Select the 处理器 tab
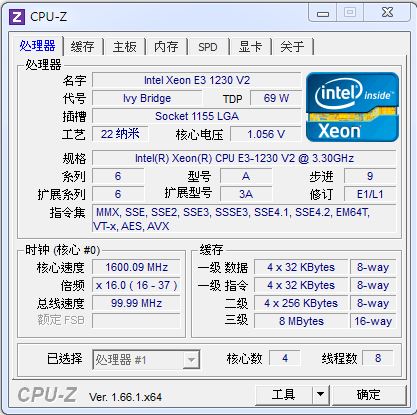The width and height of the screenshot is (417, 415). point(37,46)
